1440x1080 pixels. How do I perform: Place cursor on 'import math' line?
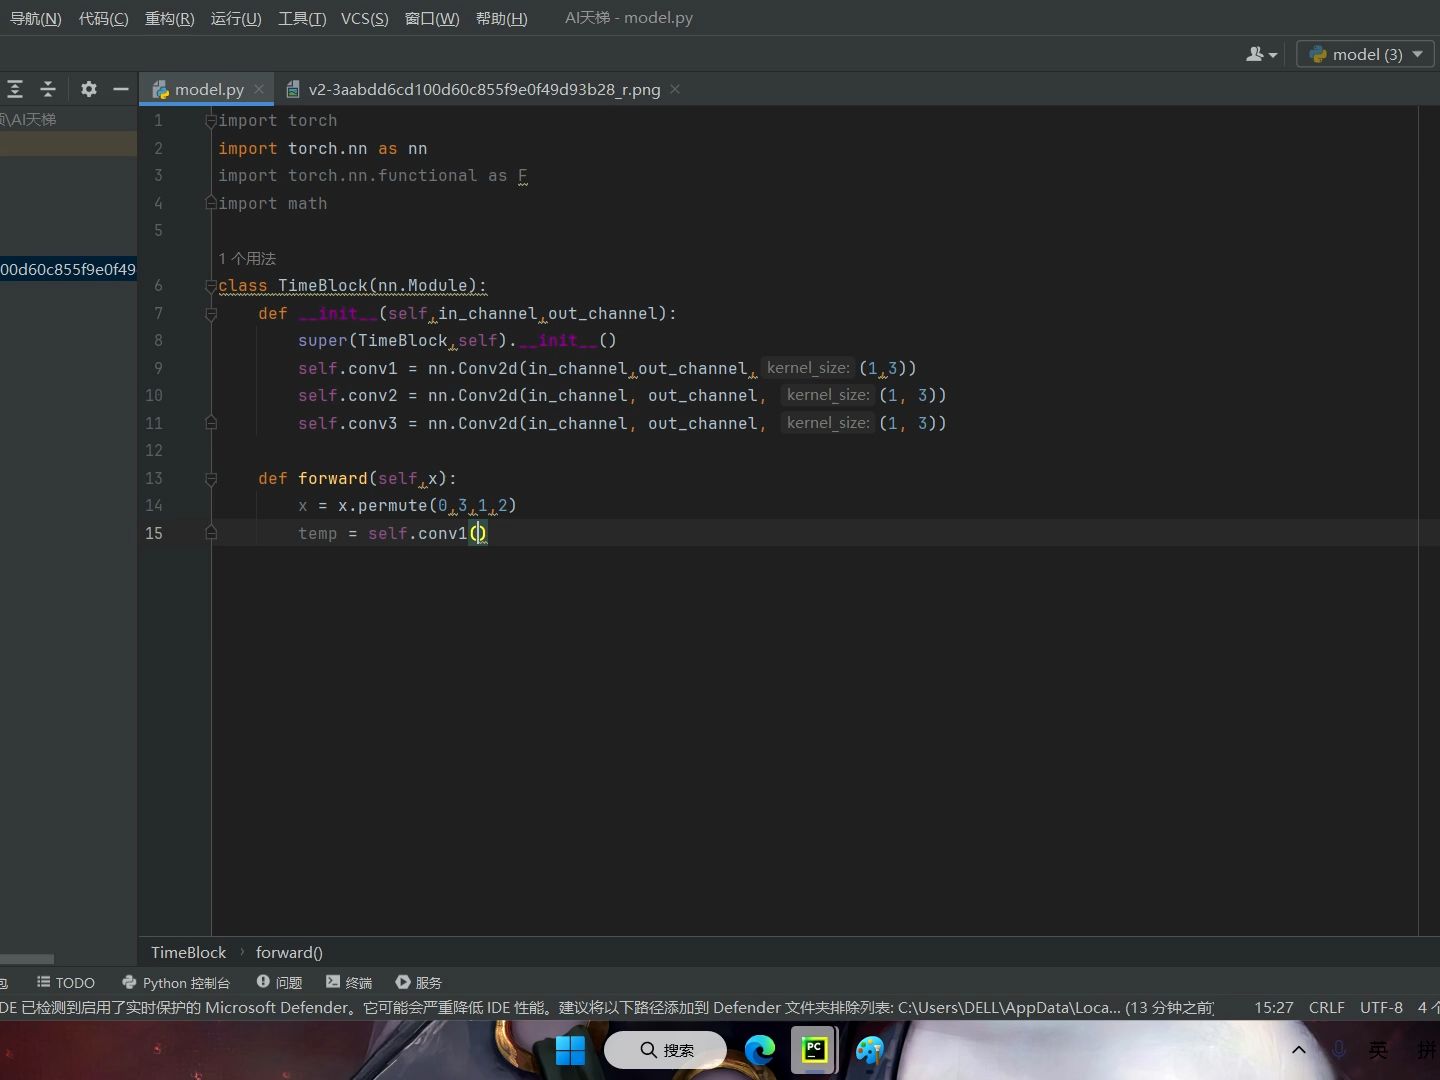click(x=273, y=203)
